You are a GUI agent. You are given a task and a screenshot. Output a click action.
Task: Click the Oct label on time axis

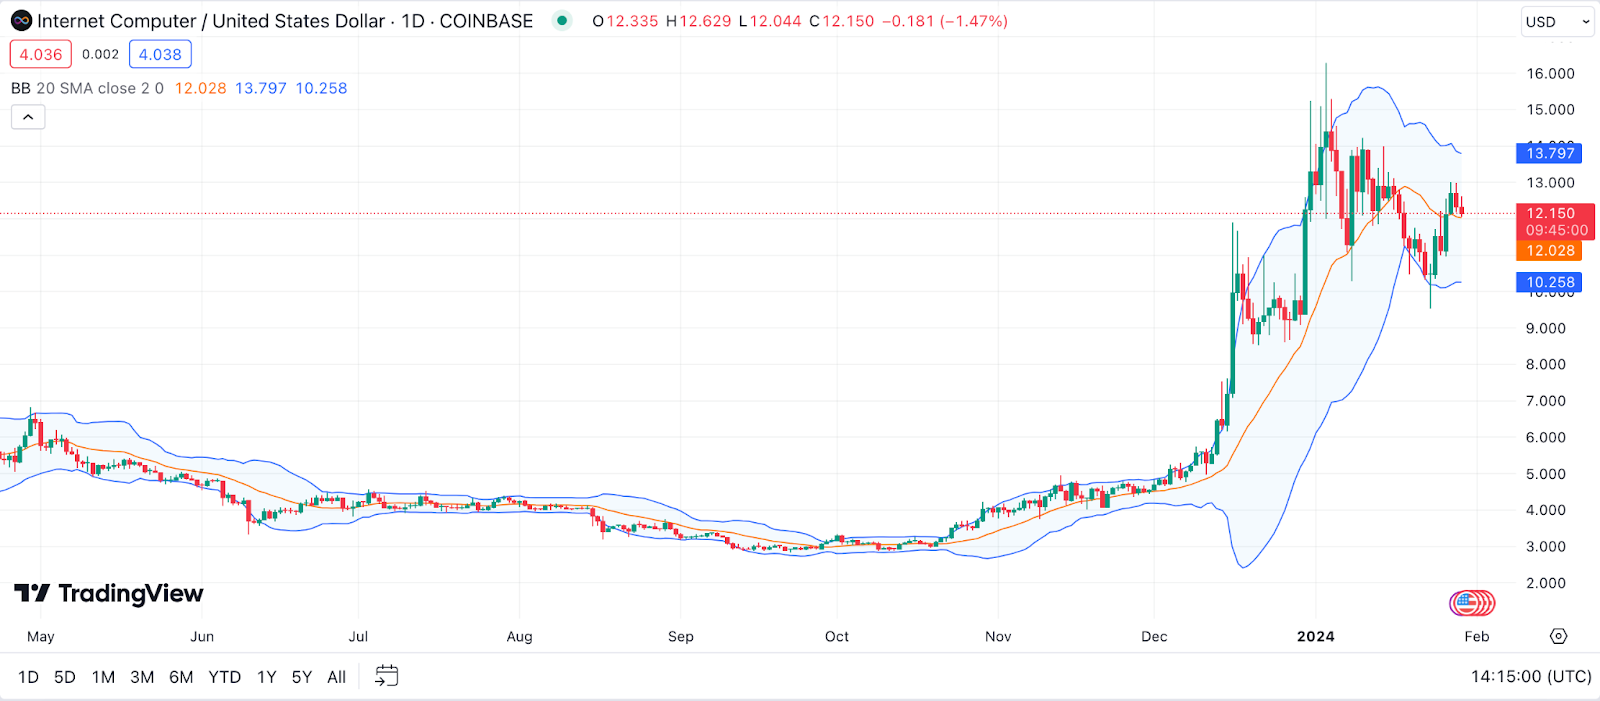[837, 636]
